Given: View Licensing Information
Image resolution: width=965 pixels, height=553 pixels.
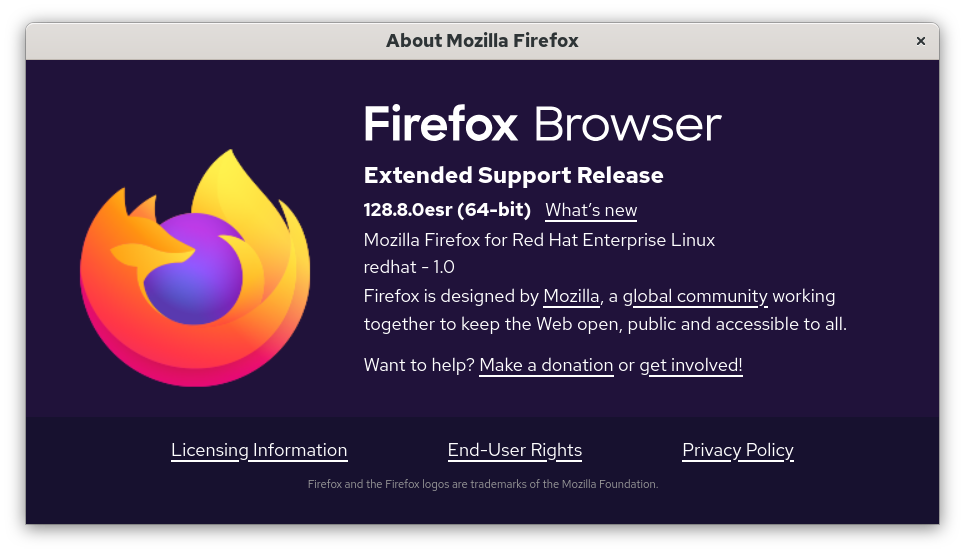Looking at the screenshot, I should (259, 450).
